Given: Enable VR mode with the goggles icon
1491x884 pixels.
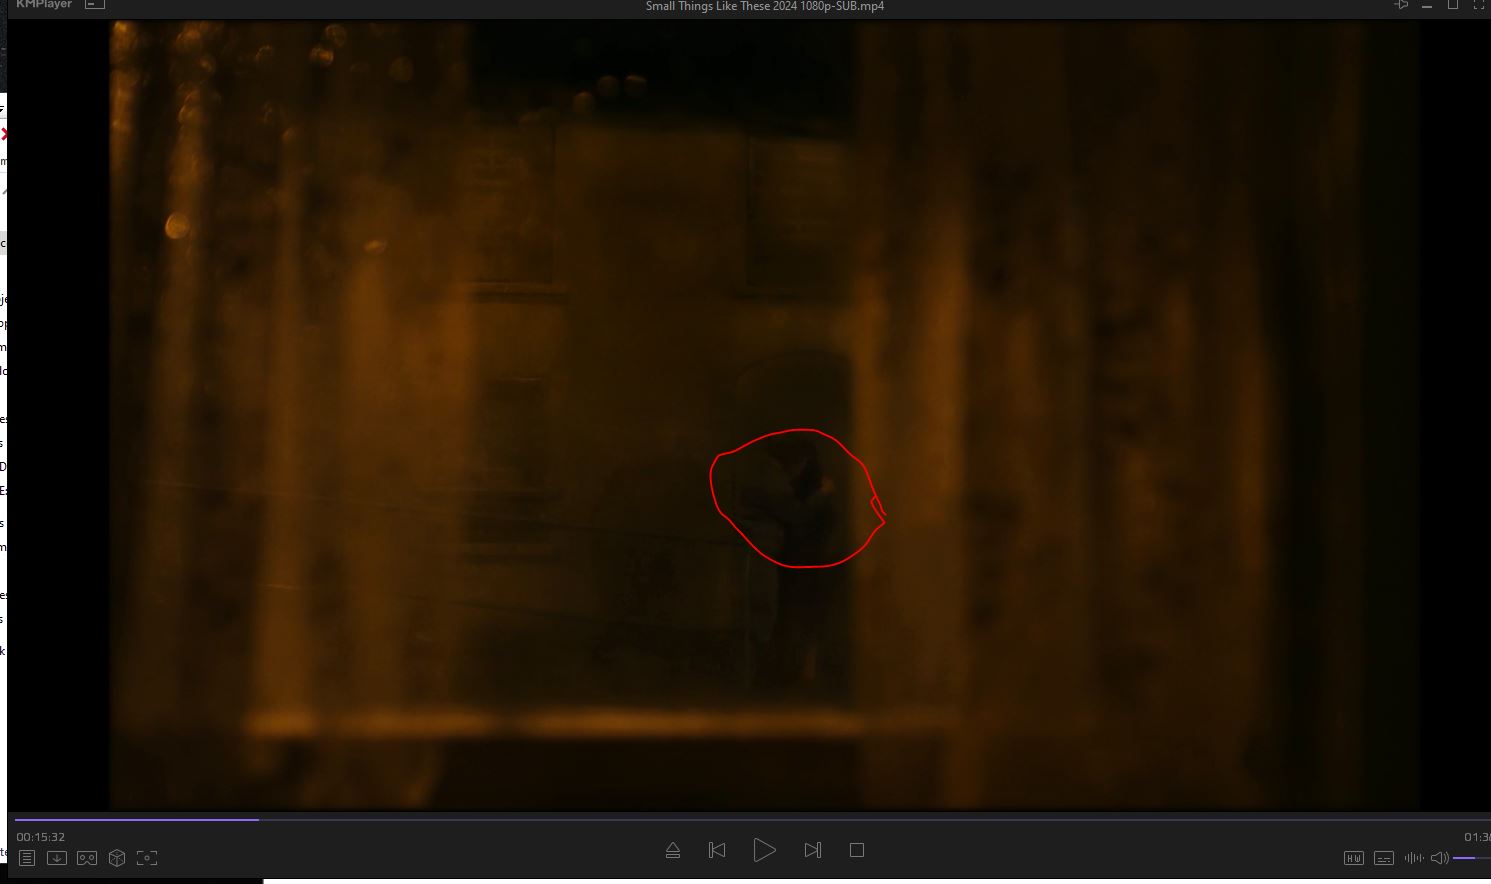Looking at the screenshot, I should point(87,858).
